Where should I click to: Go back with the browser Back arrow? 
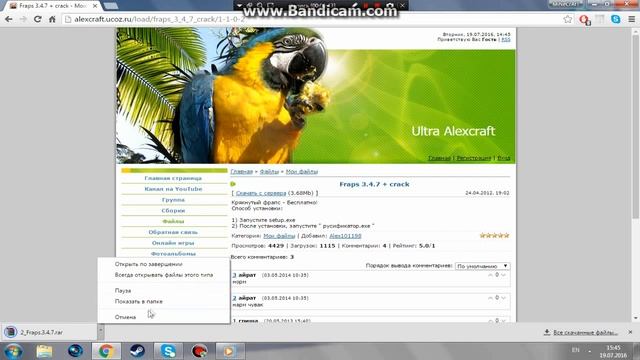[9, 19]
